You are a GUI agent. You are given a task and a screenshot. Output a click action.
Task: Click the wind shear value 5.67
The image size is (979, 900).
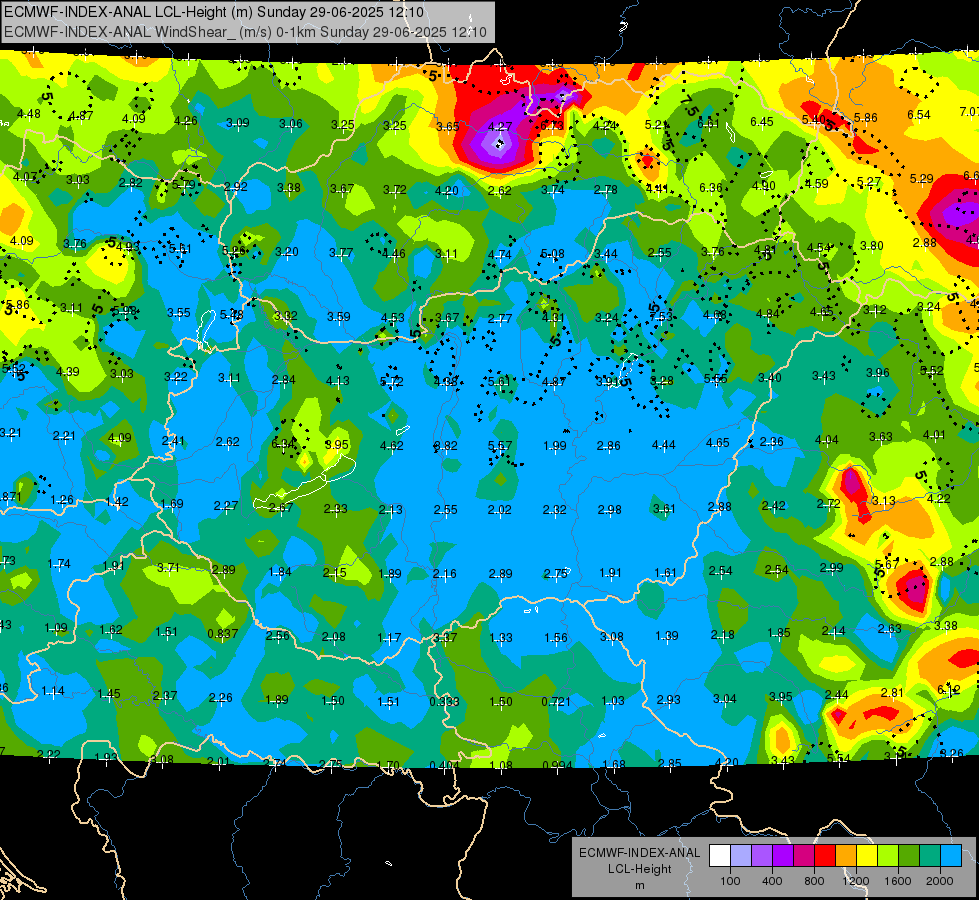(887, 564)
